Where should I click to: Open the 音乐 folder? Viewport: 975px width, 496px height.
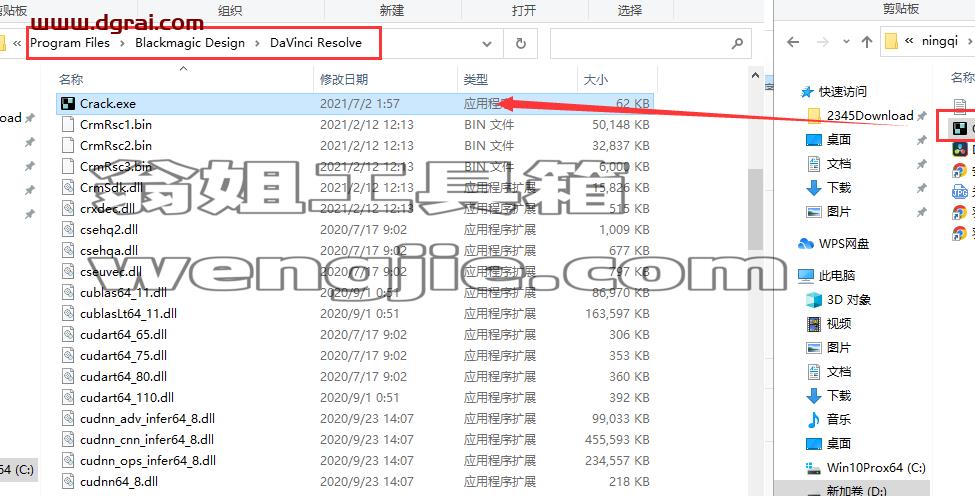pos(829,420)
